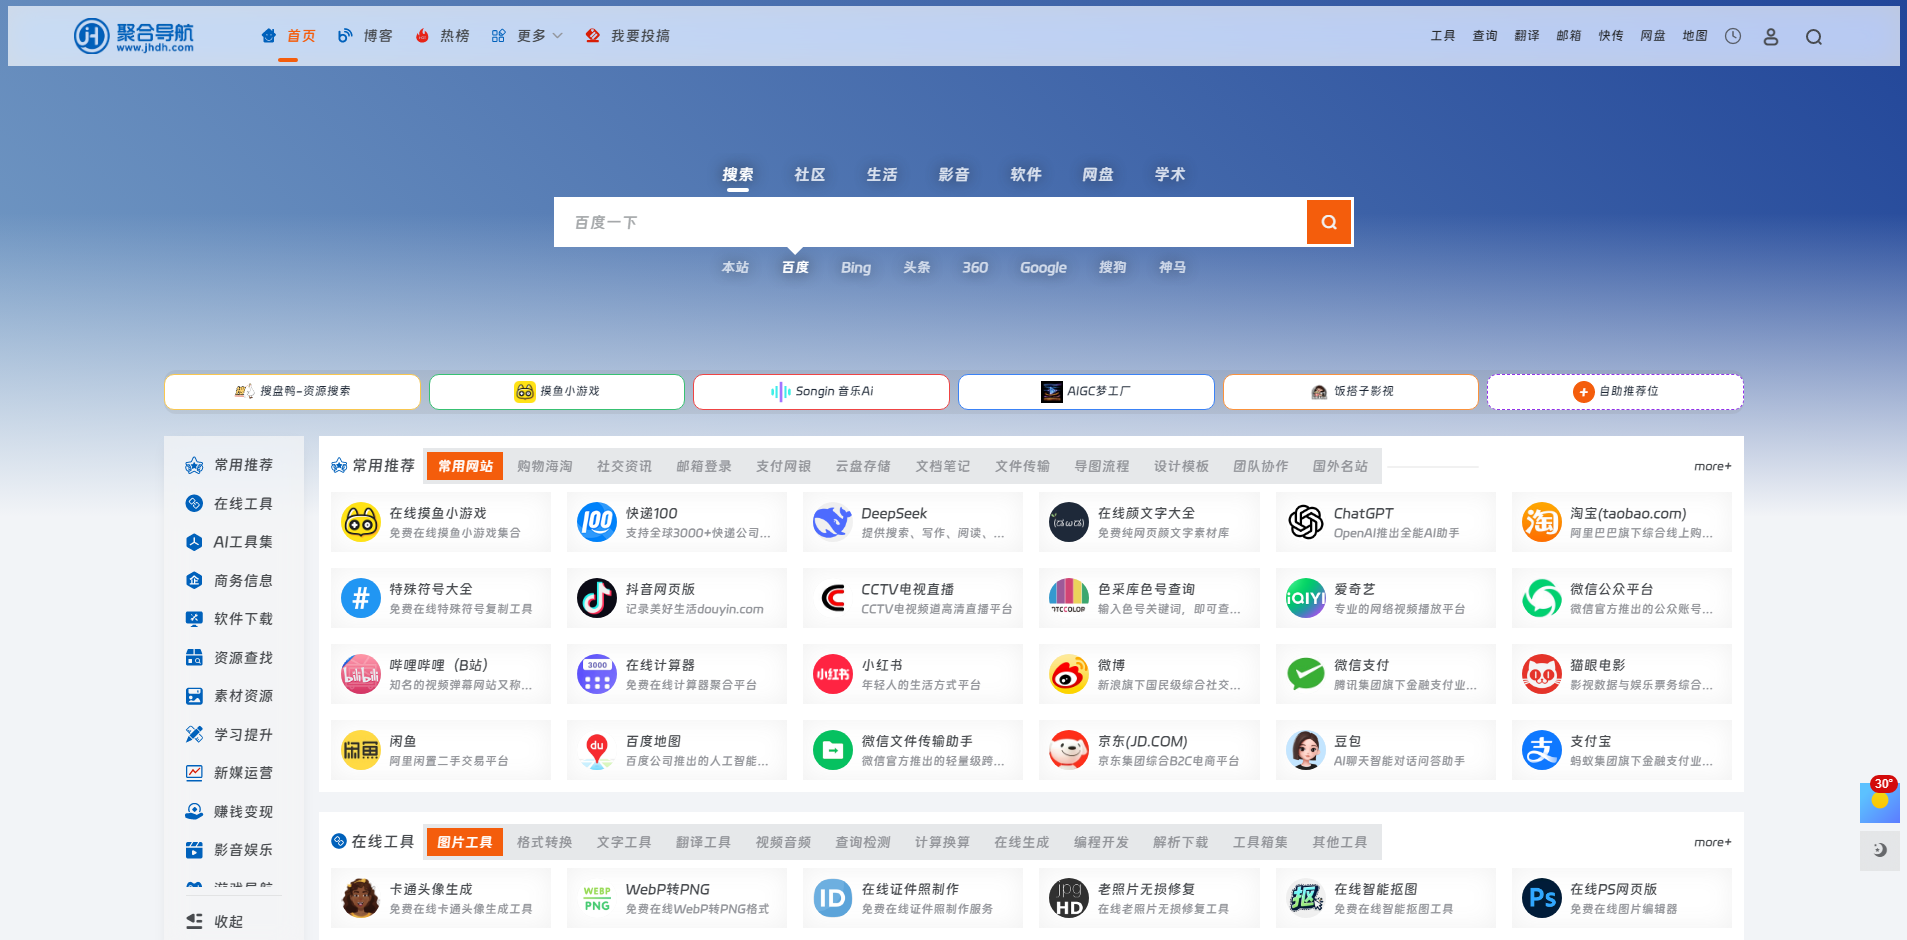Open 搜盘鸭-资源搜索 promo button
This screenshot has height=940, width=1907.
pos(292,391)
